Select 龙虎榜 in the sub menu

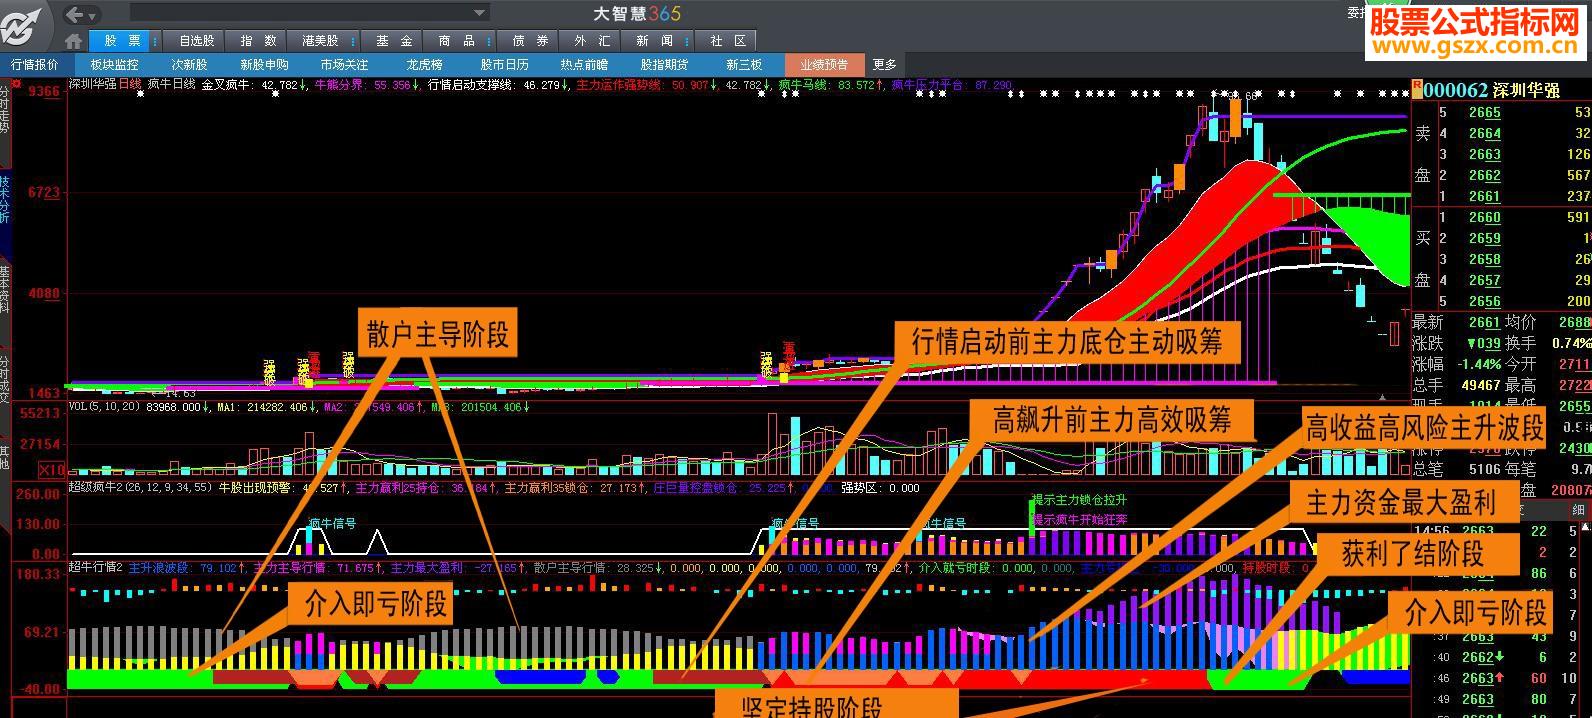pos(424,65)
